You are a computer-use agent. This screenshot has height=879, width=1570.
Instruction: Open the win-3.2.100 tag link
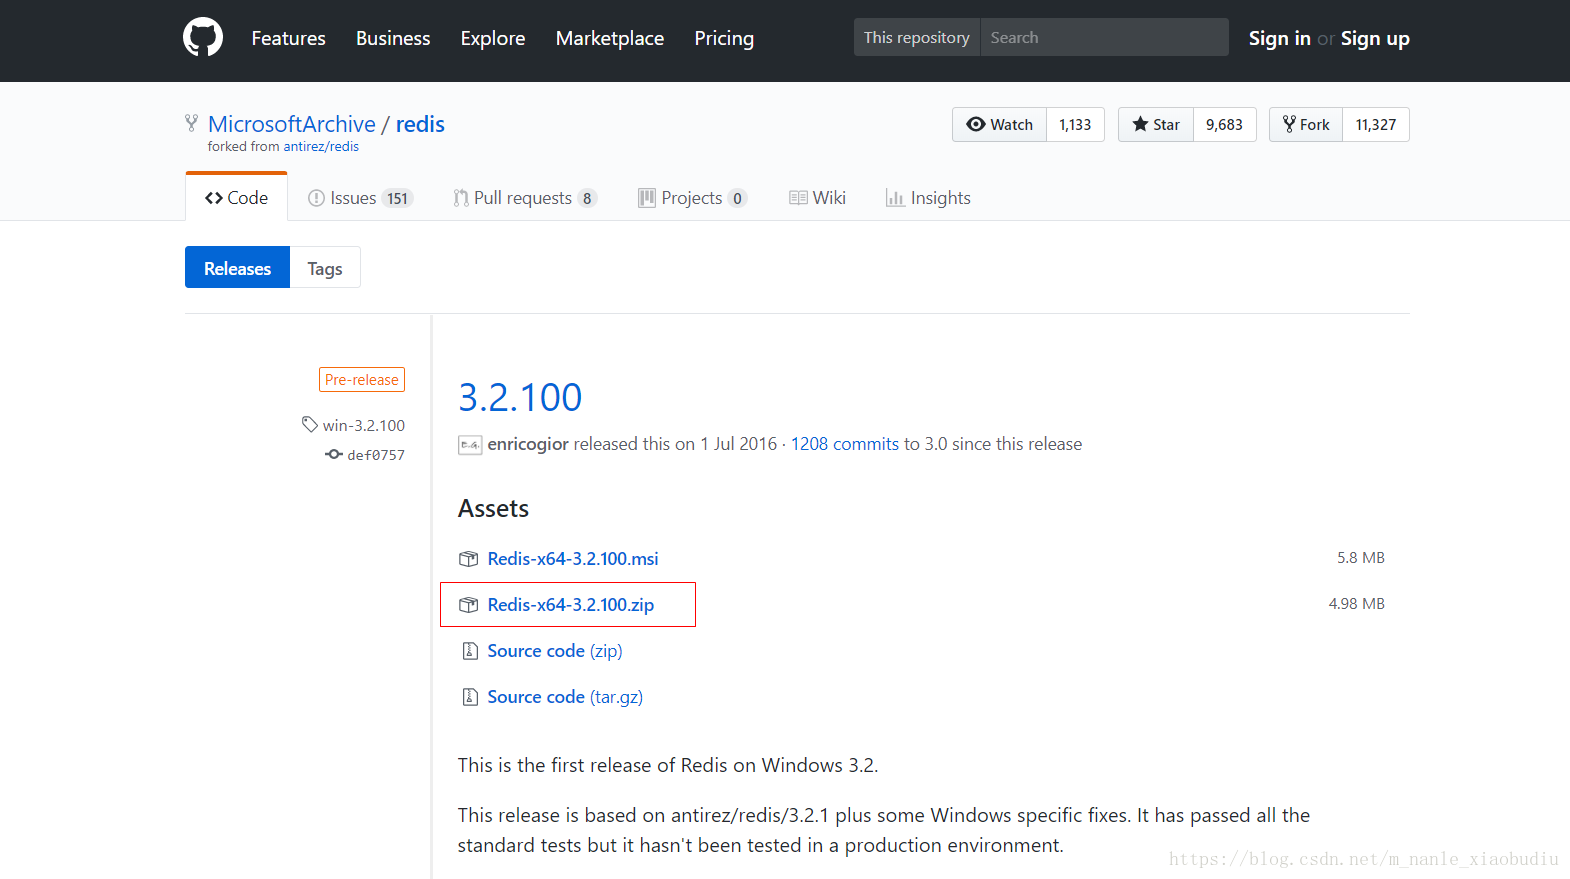pyautogui.click(x=363, y=426)
